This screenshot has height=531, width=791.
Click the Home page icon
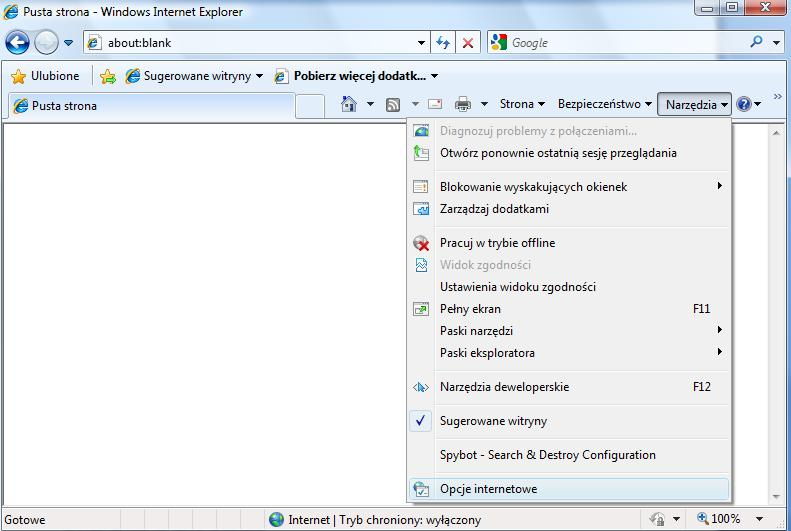(349, 104)
